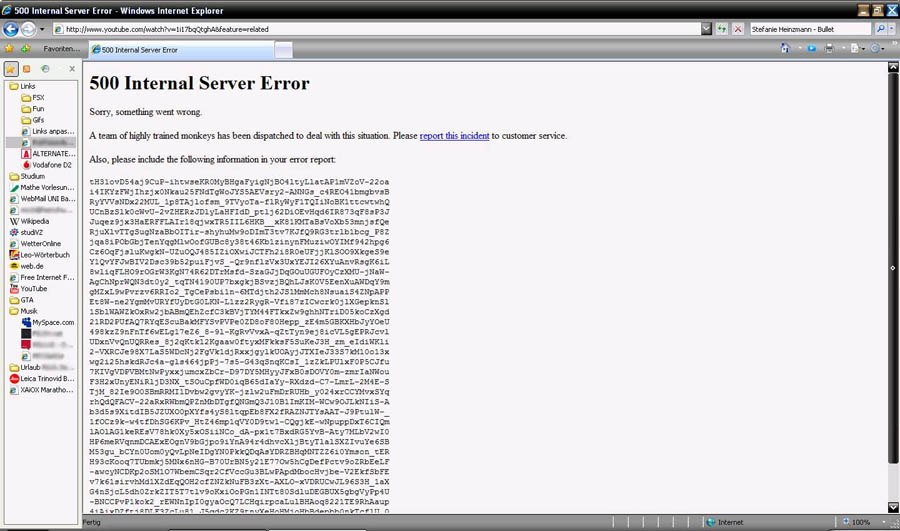Open the Vodafone D2 favorite
Screen dimensions: 900x531
[x=47, y=165]
